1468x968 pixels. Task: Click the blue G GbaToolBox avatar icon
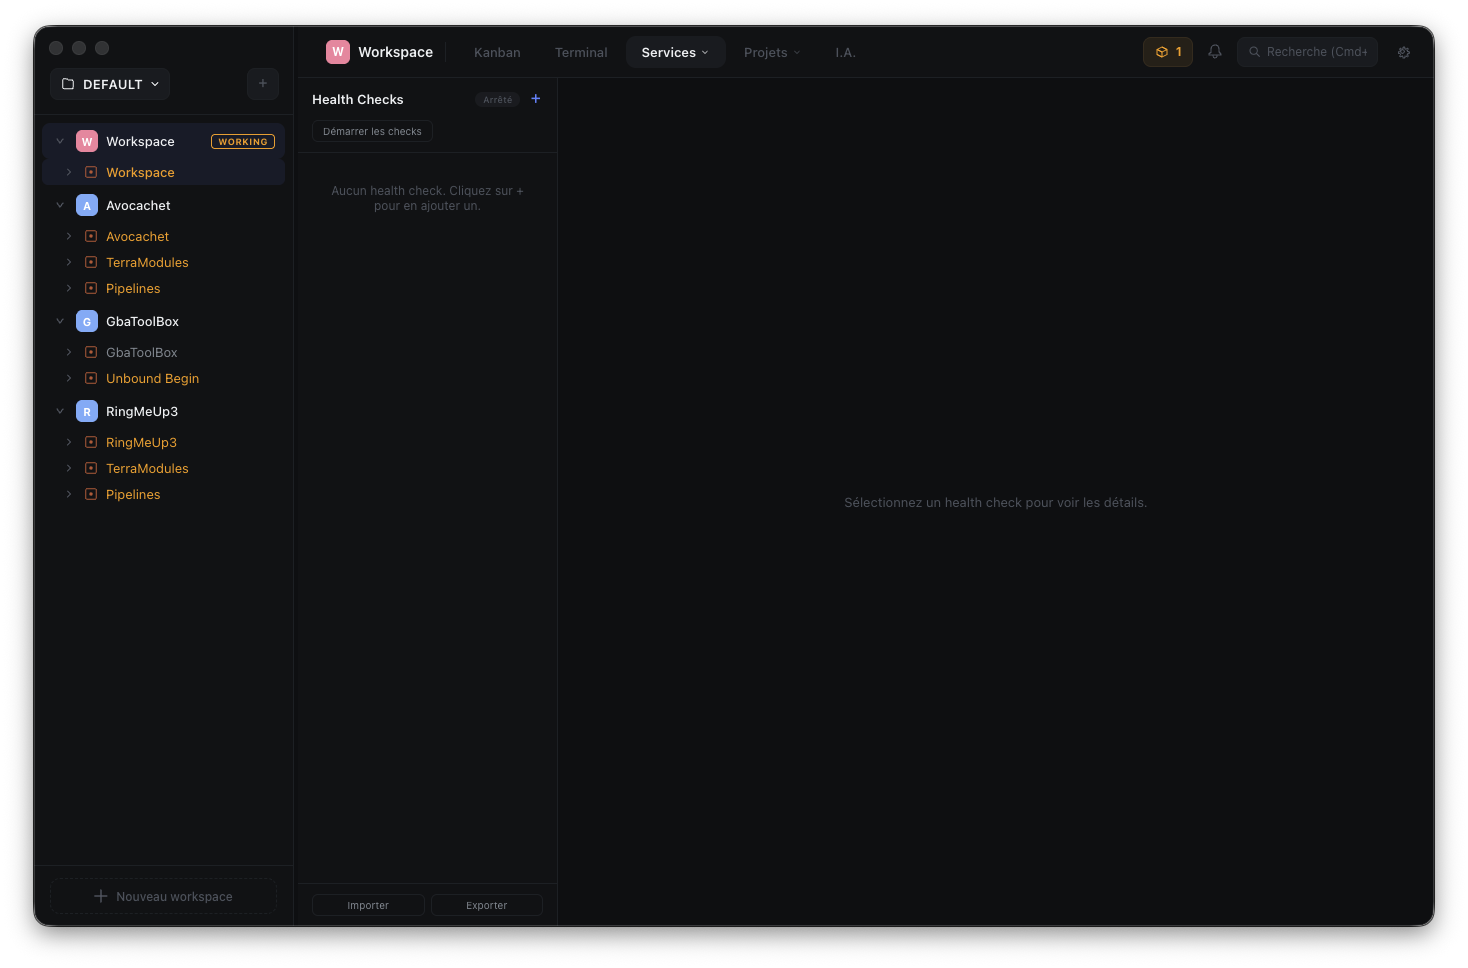coord(87,322)
